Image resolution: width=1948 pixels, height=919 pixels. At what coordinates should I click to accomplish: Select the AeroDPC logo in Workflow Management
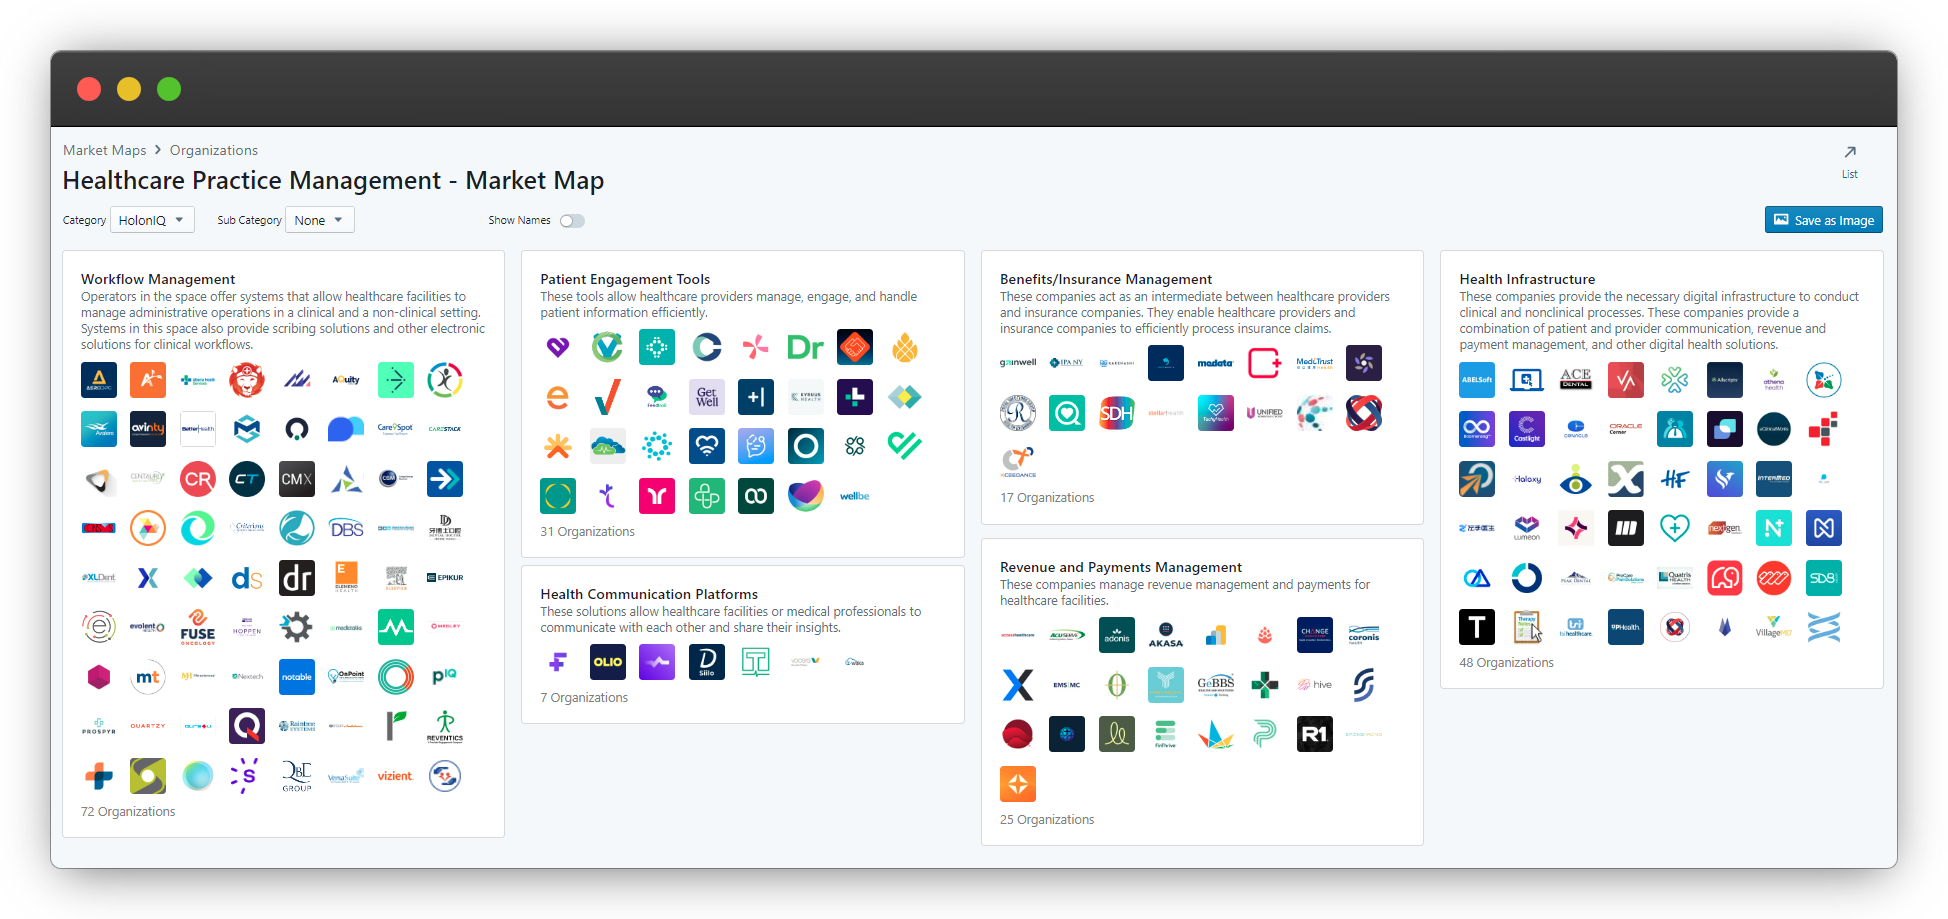pyautogui.click(x=99, y=380)
